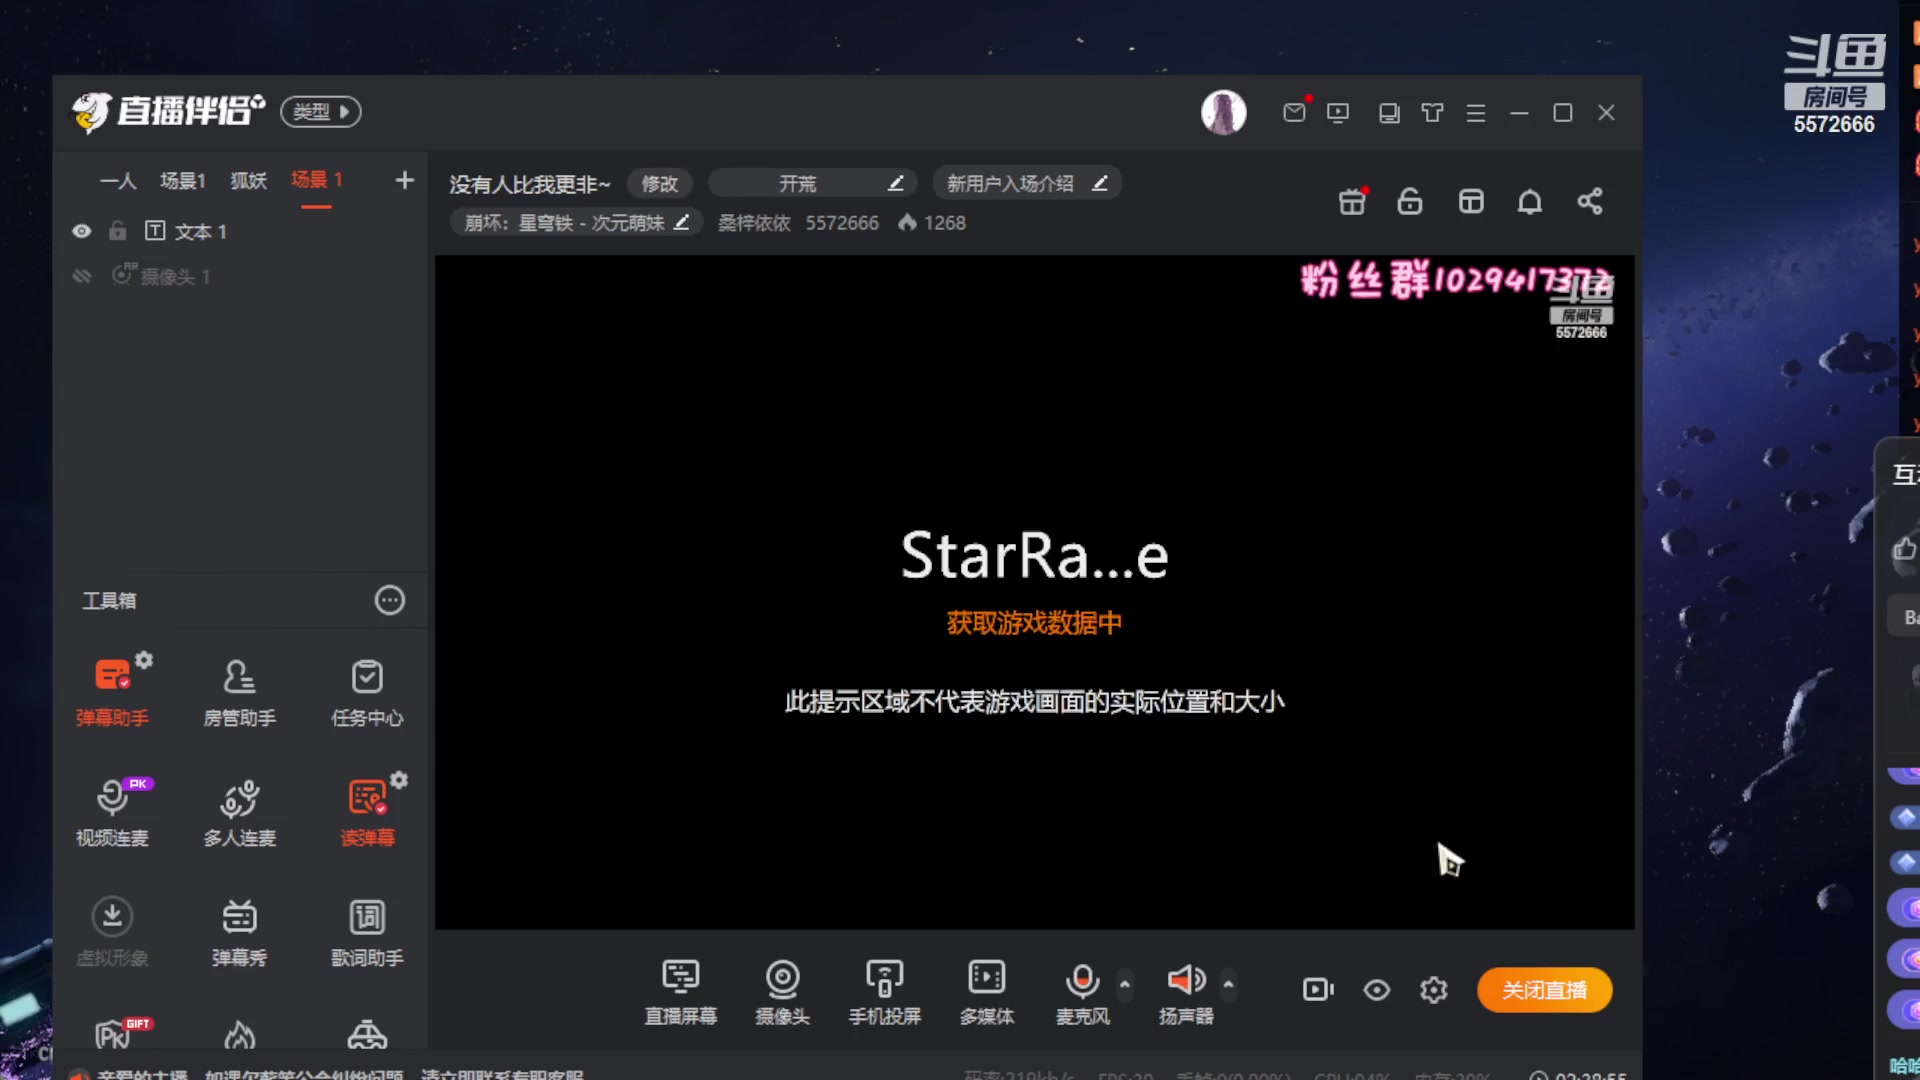1920x1080 pixels.
Task: Open 读弹幕 settings gear
Action: click(399, 780)
